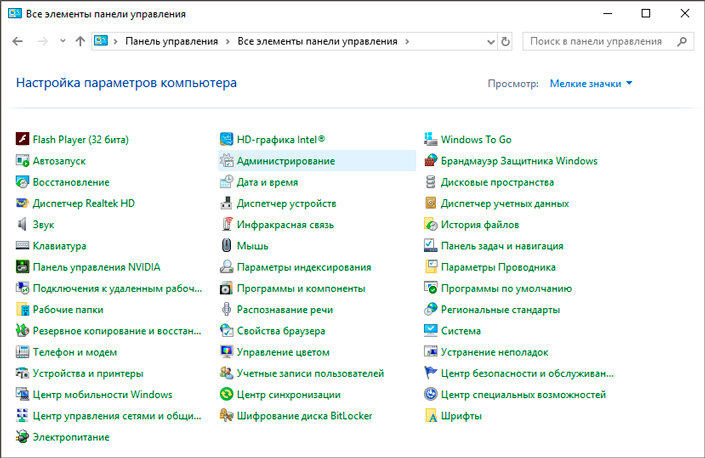The width and height of the screenshot is (705, 458).
Task: Open Дисковые пространства link
Action: click(x=497, y=182)
